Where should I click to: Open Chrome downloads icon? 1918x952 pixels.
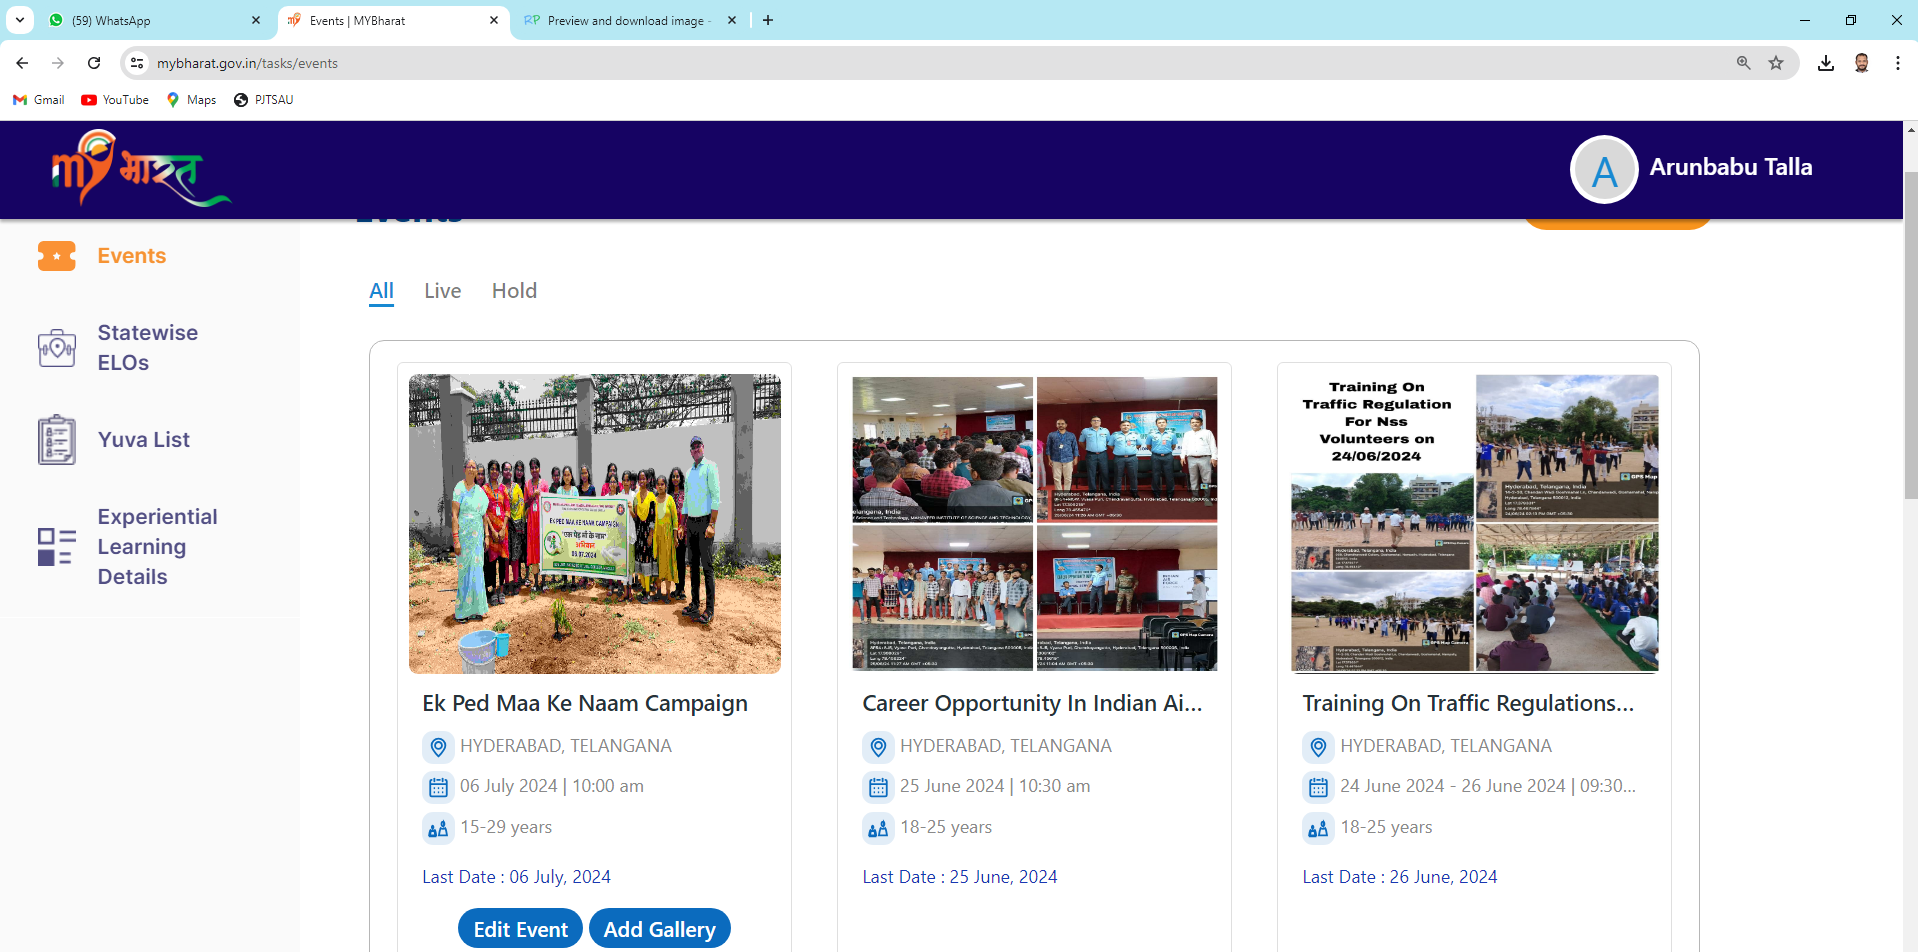coord(1826,63)
